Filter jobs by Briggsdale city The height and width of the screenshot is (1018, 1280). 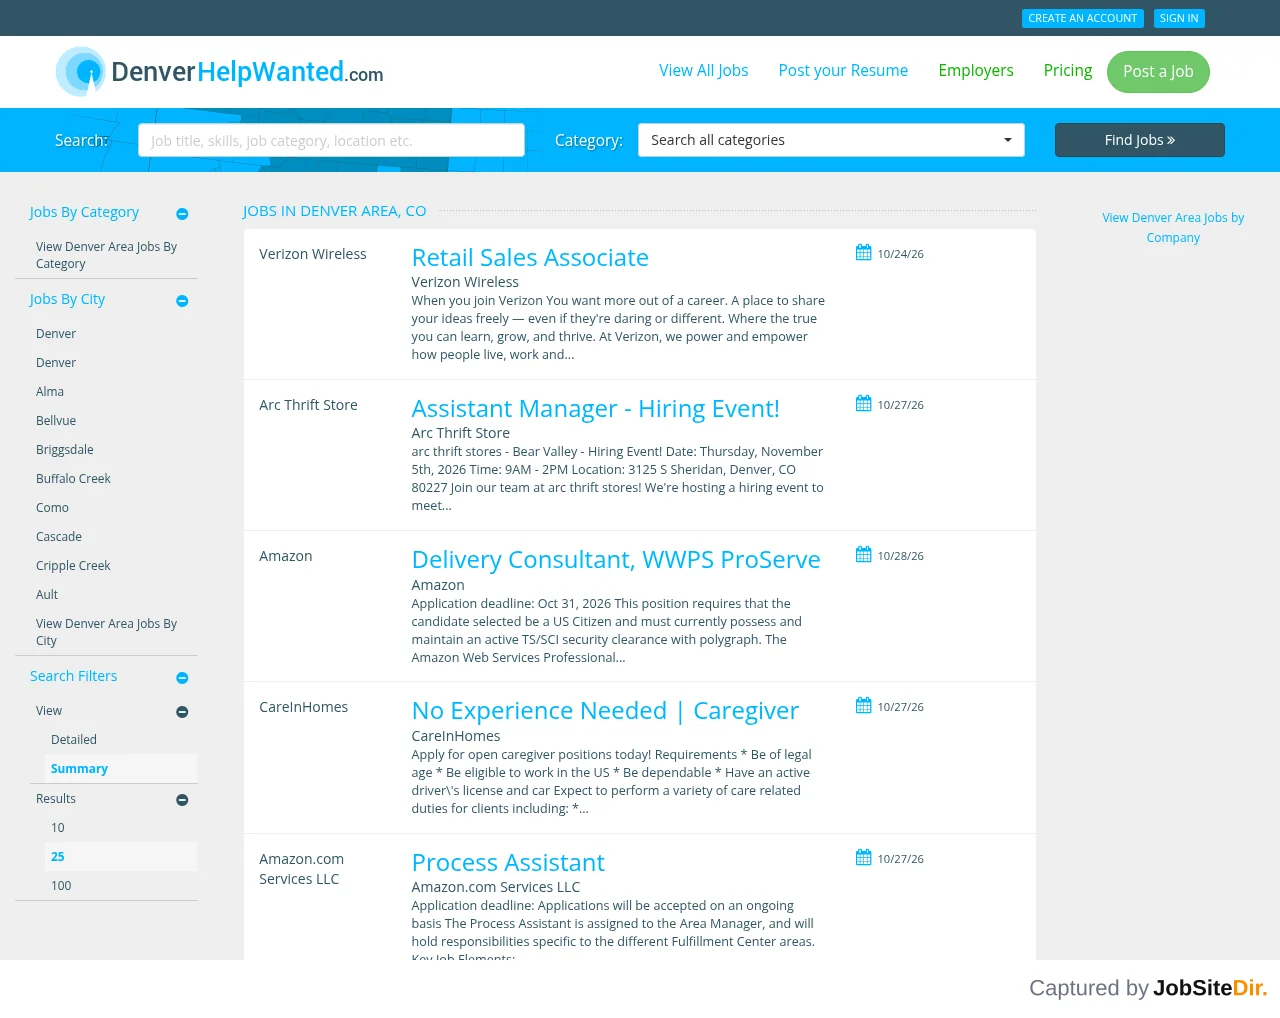[x=65, y=450]
